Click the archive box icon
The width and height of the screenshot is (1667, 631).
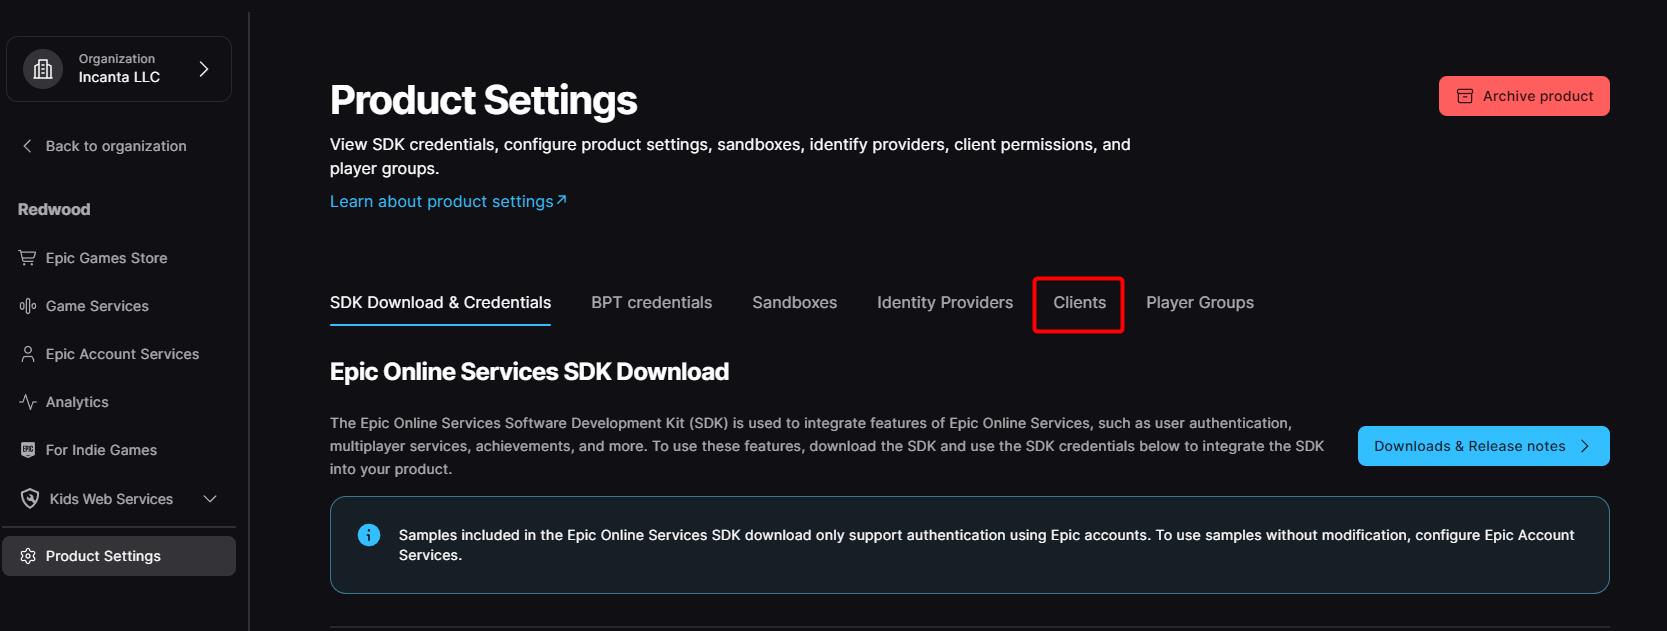[1465, 96]
